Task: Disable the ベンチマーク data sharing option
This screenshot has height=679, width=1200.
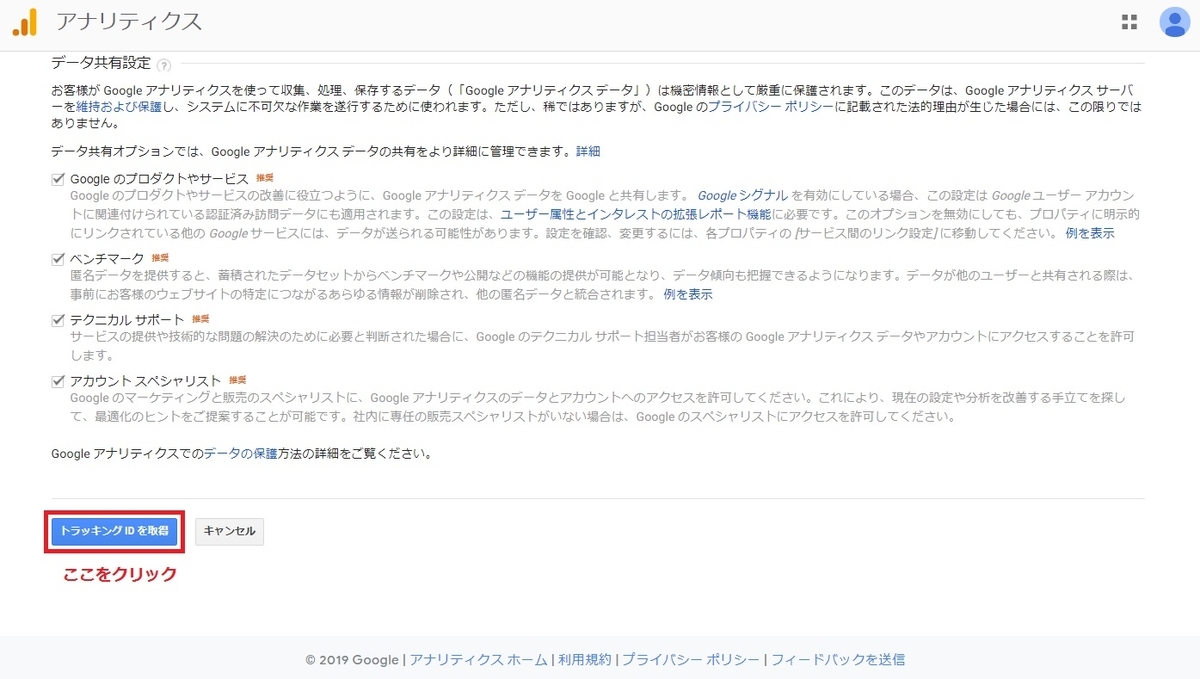Action: (x=56, y=259)
